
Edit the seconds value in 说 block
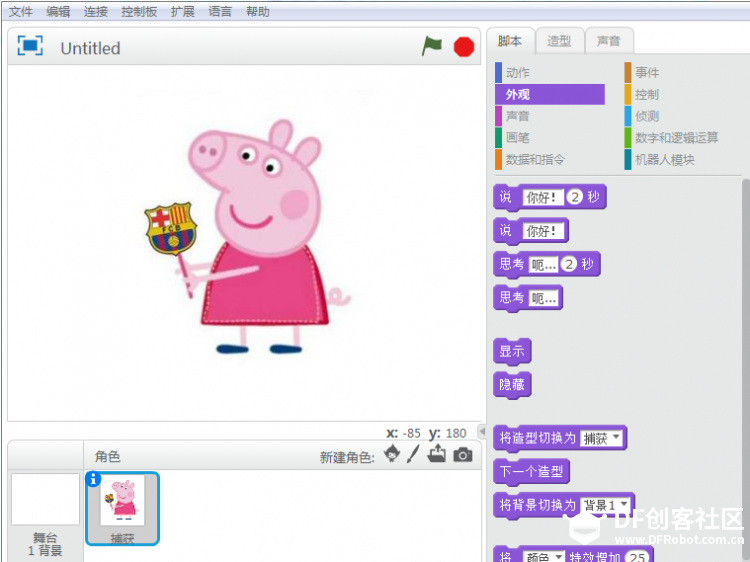tap(575, 197)
